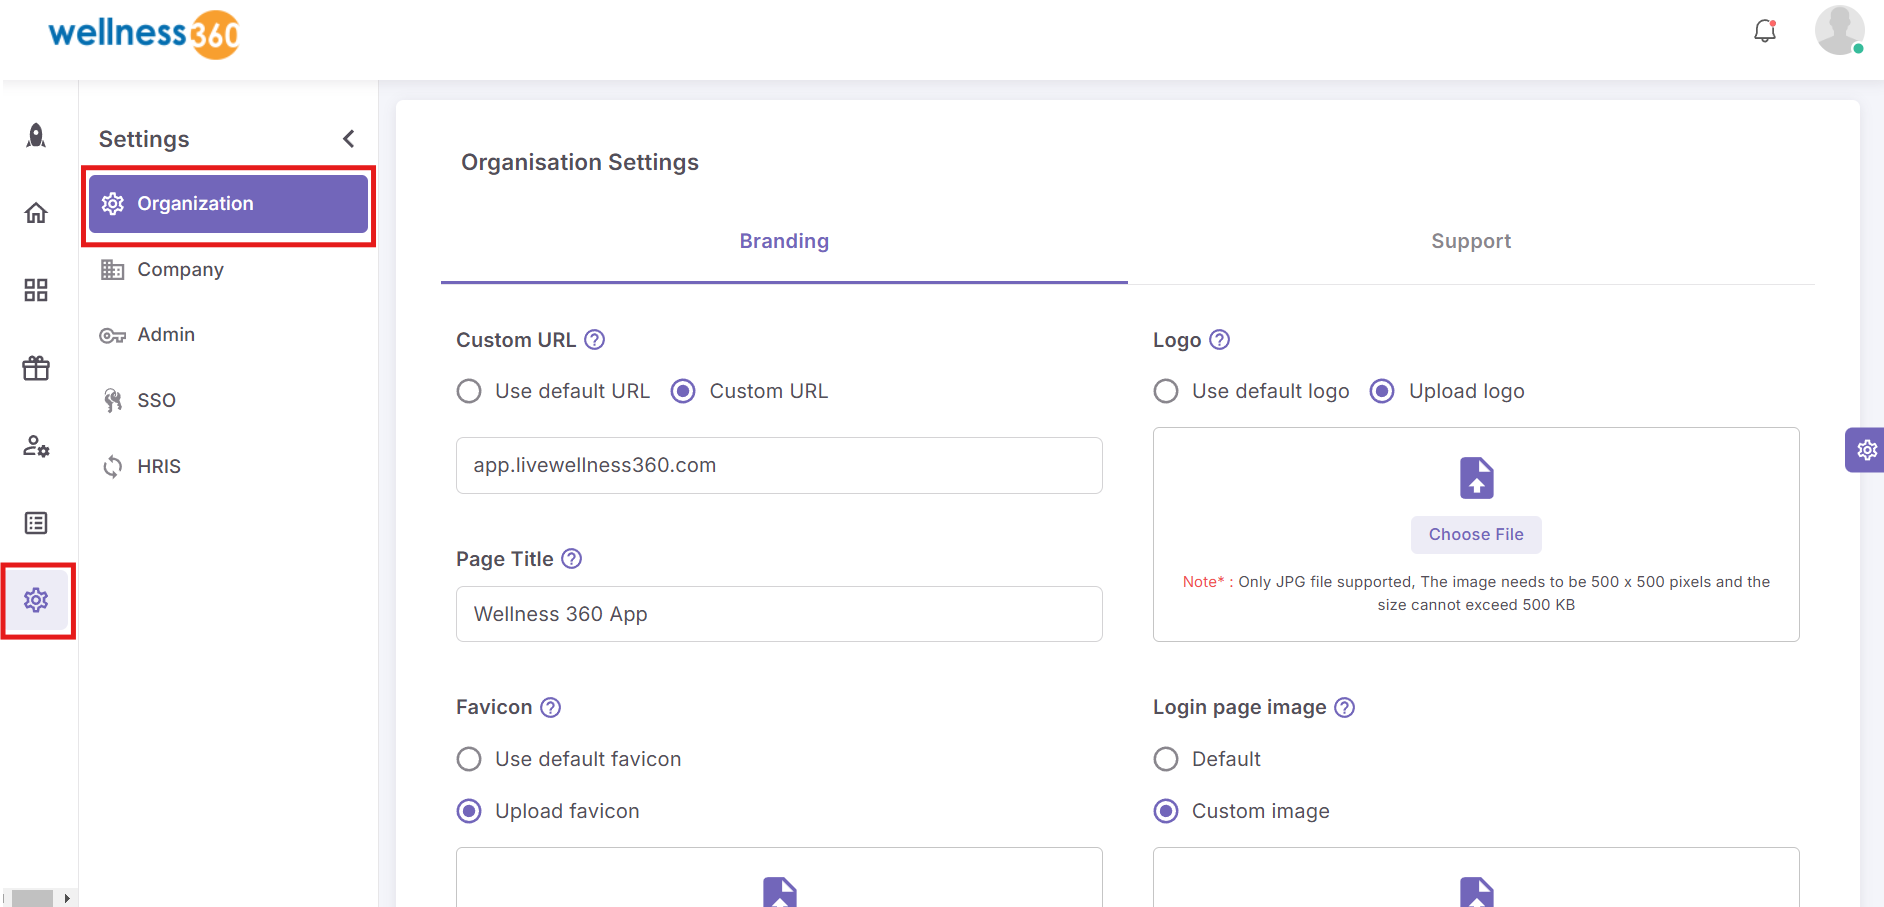Screen dimensions: 1884x907
Task: Collapse the Settings panel with the chevron
Action: click(349, 139)
